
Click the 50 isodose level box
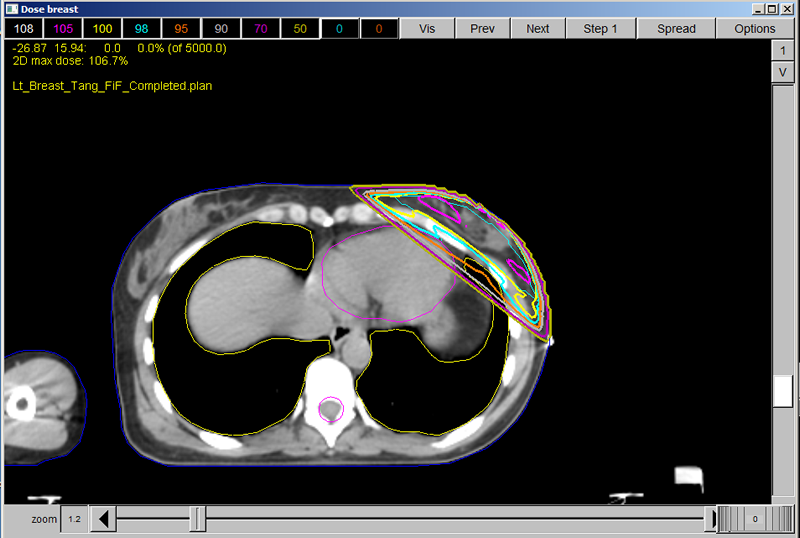(300, 29)
